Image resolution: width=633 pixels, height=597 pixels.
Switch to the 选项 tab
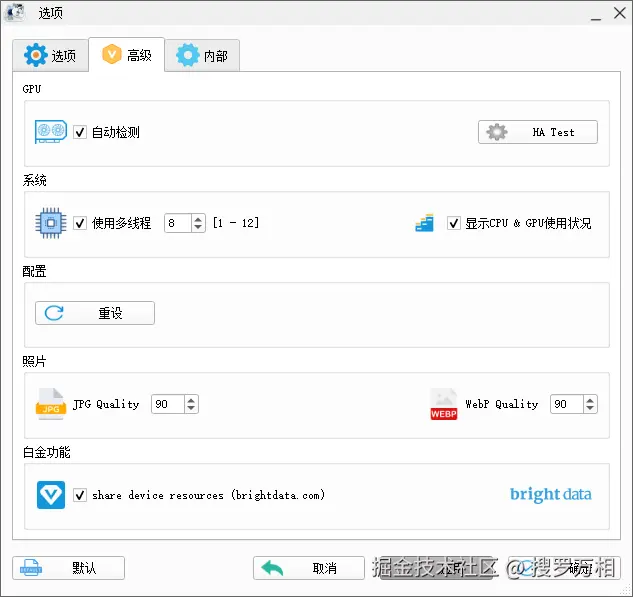[50, 55]
